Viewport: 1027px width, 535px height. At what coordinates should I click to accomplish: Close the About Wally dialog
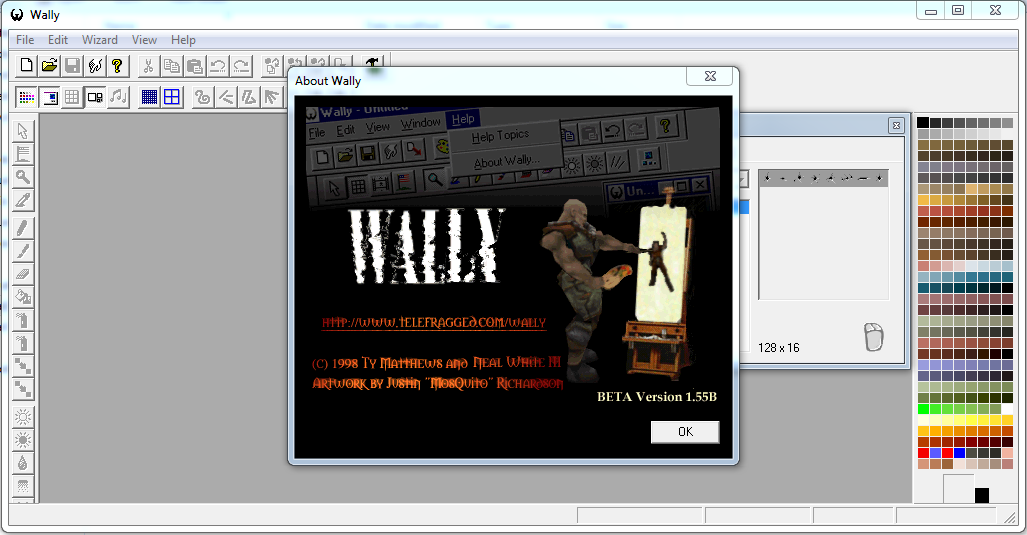point(710,76)
